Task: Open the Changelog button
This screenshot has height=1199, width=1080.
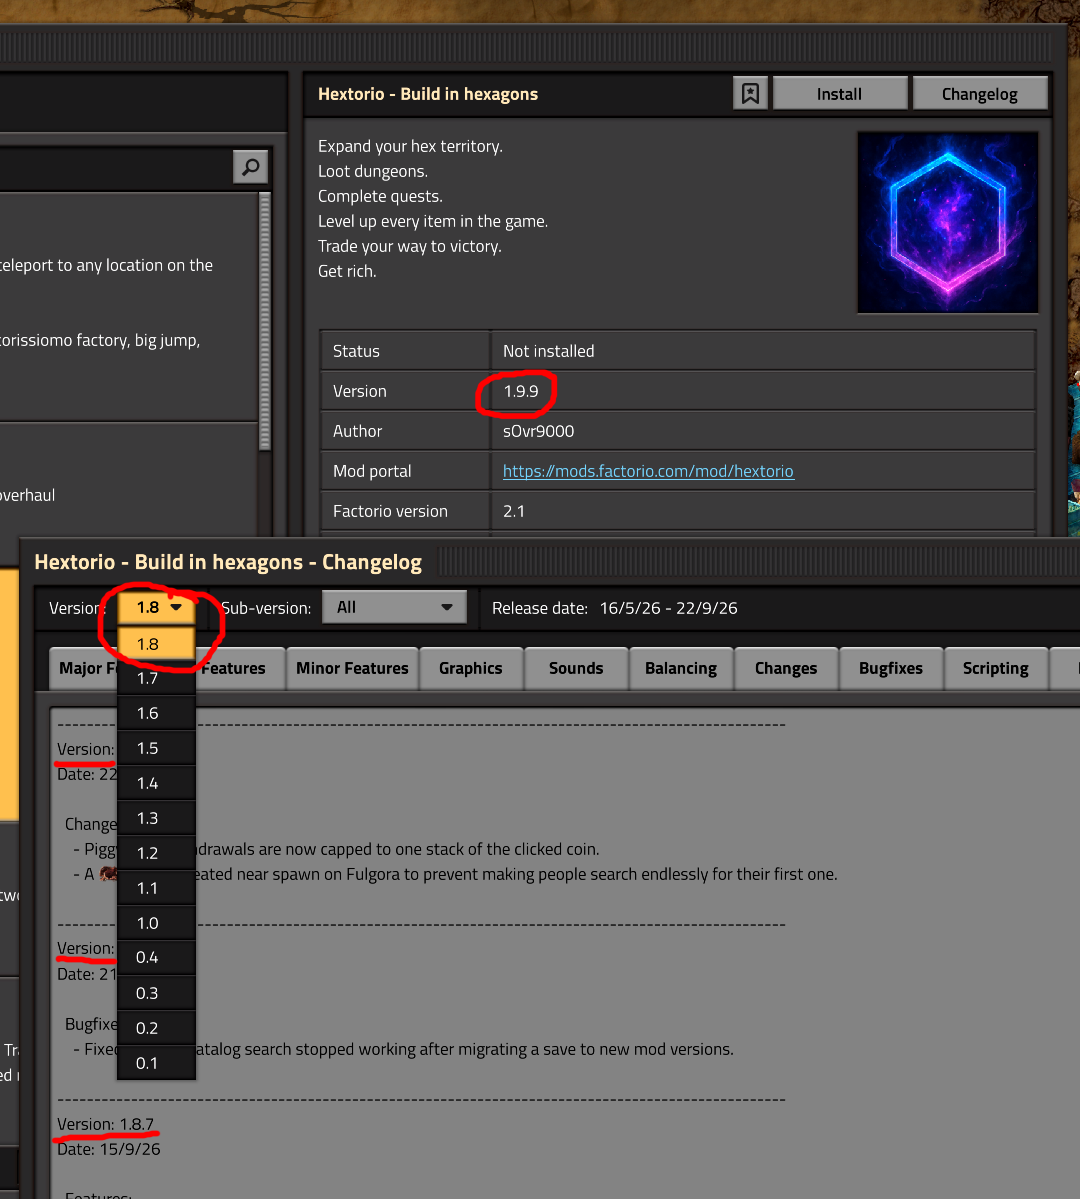Action: [979, 93]
